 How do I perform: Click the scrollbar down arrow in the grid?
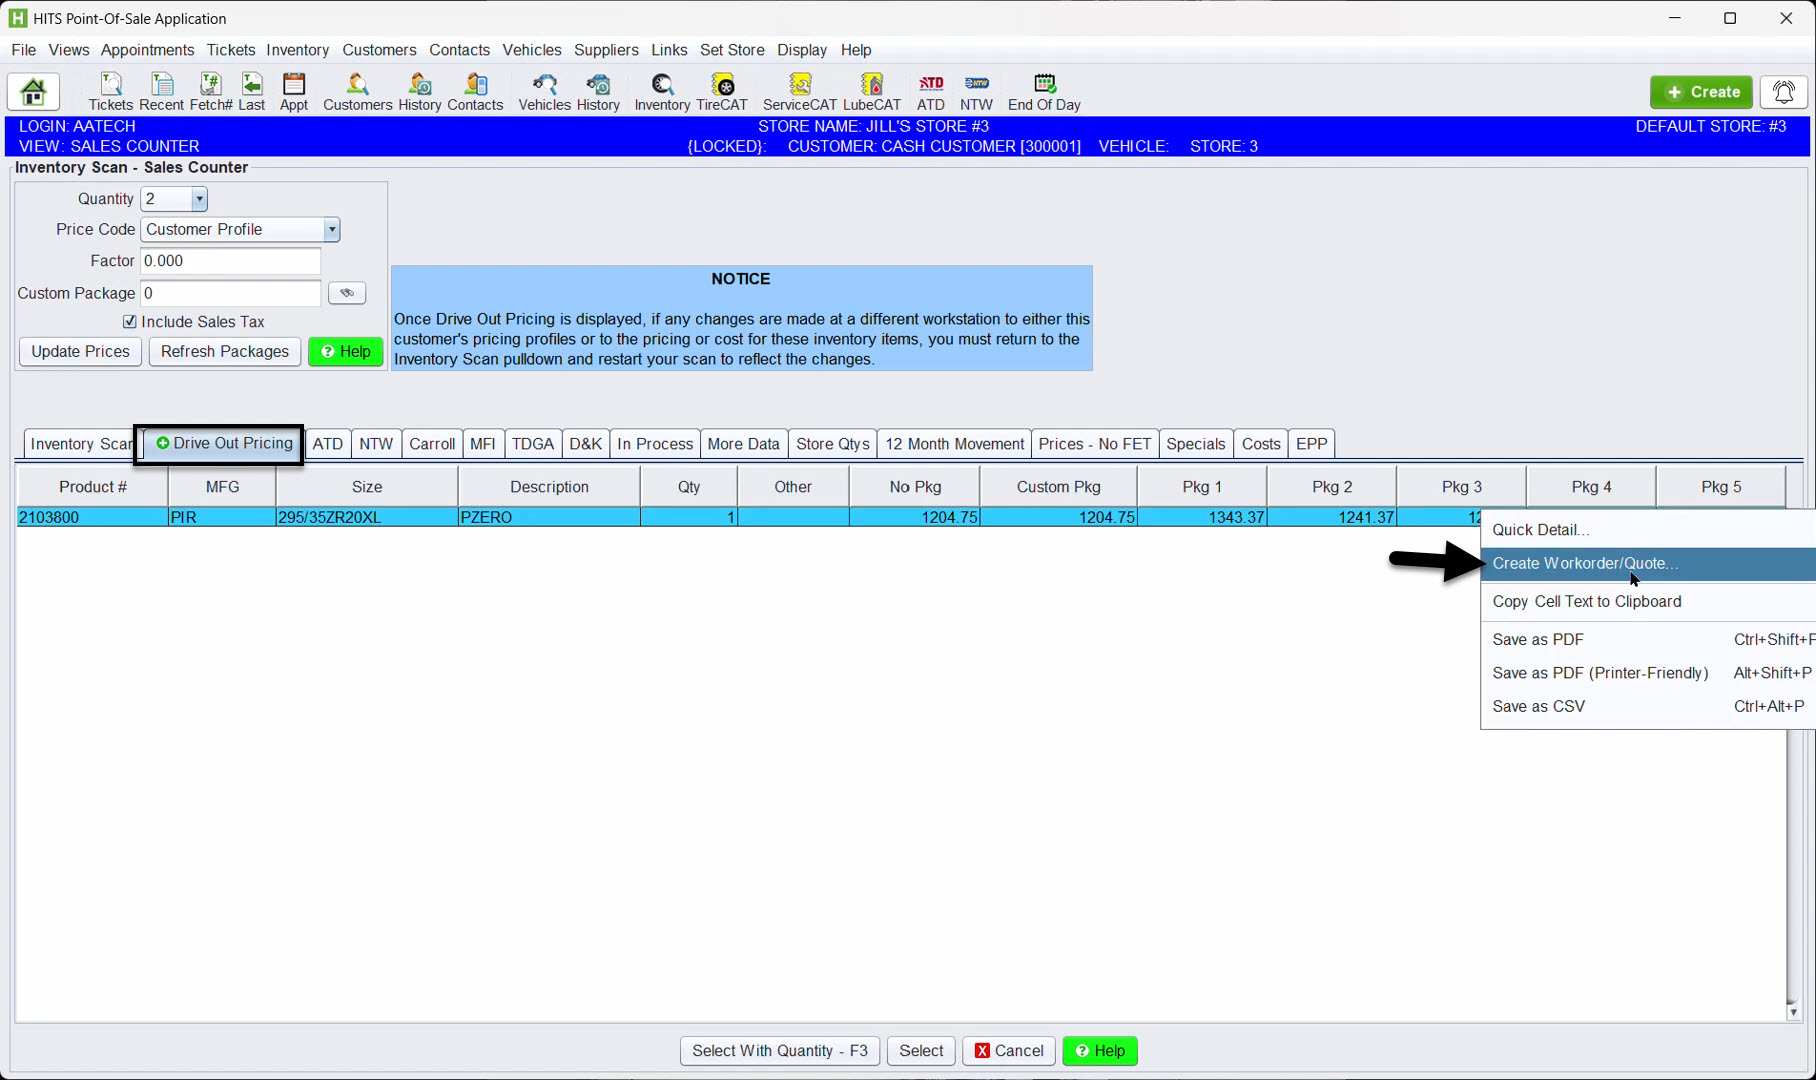tap(1793, 1012)
